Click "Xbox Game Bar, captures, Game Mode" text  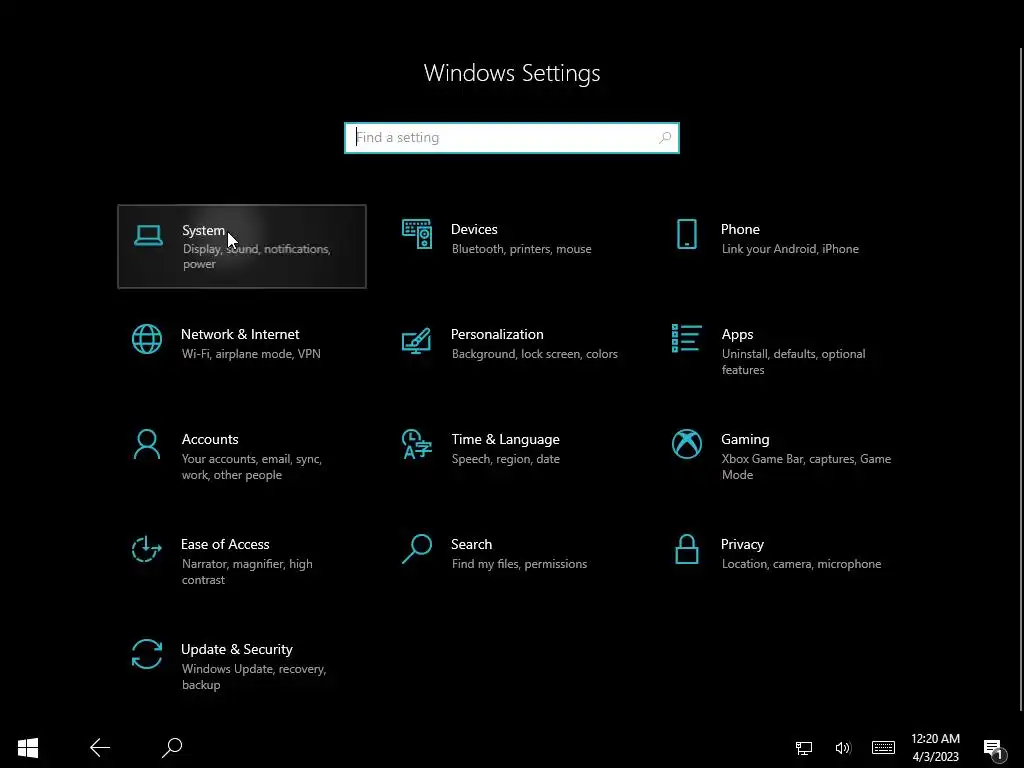click(807, 467)
